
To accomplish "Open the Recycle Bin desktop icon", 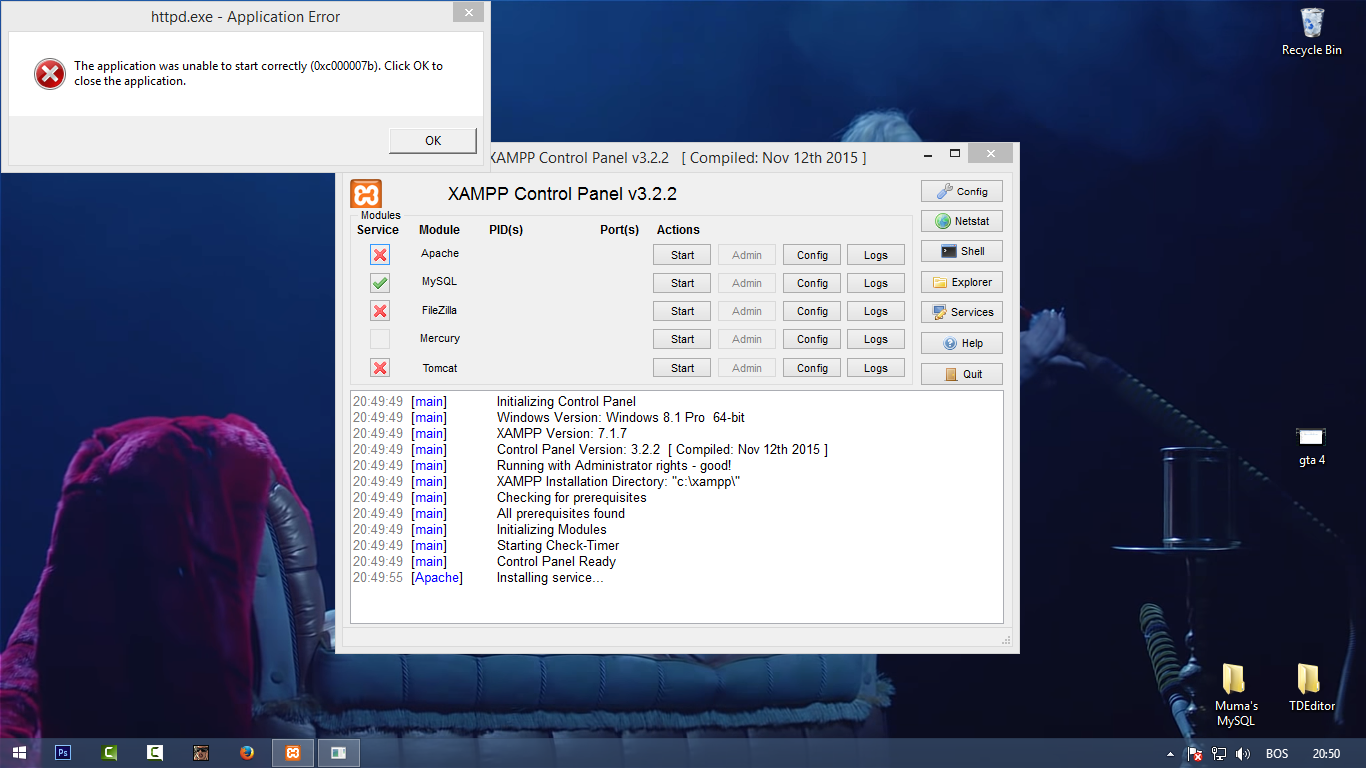I will (1312, 32).
